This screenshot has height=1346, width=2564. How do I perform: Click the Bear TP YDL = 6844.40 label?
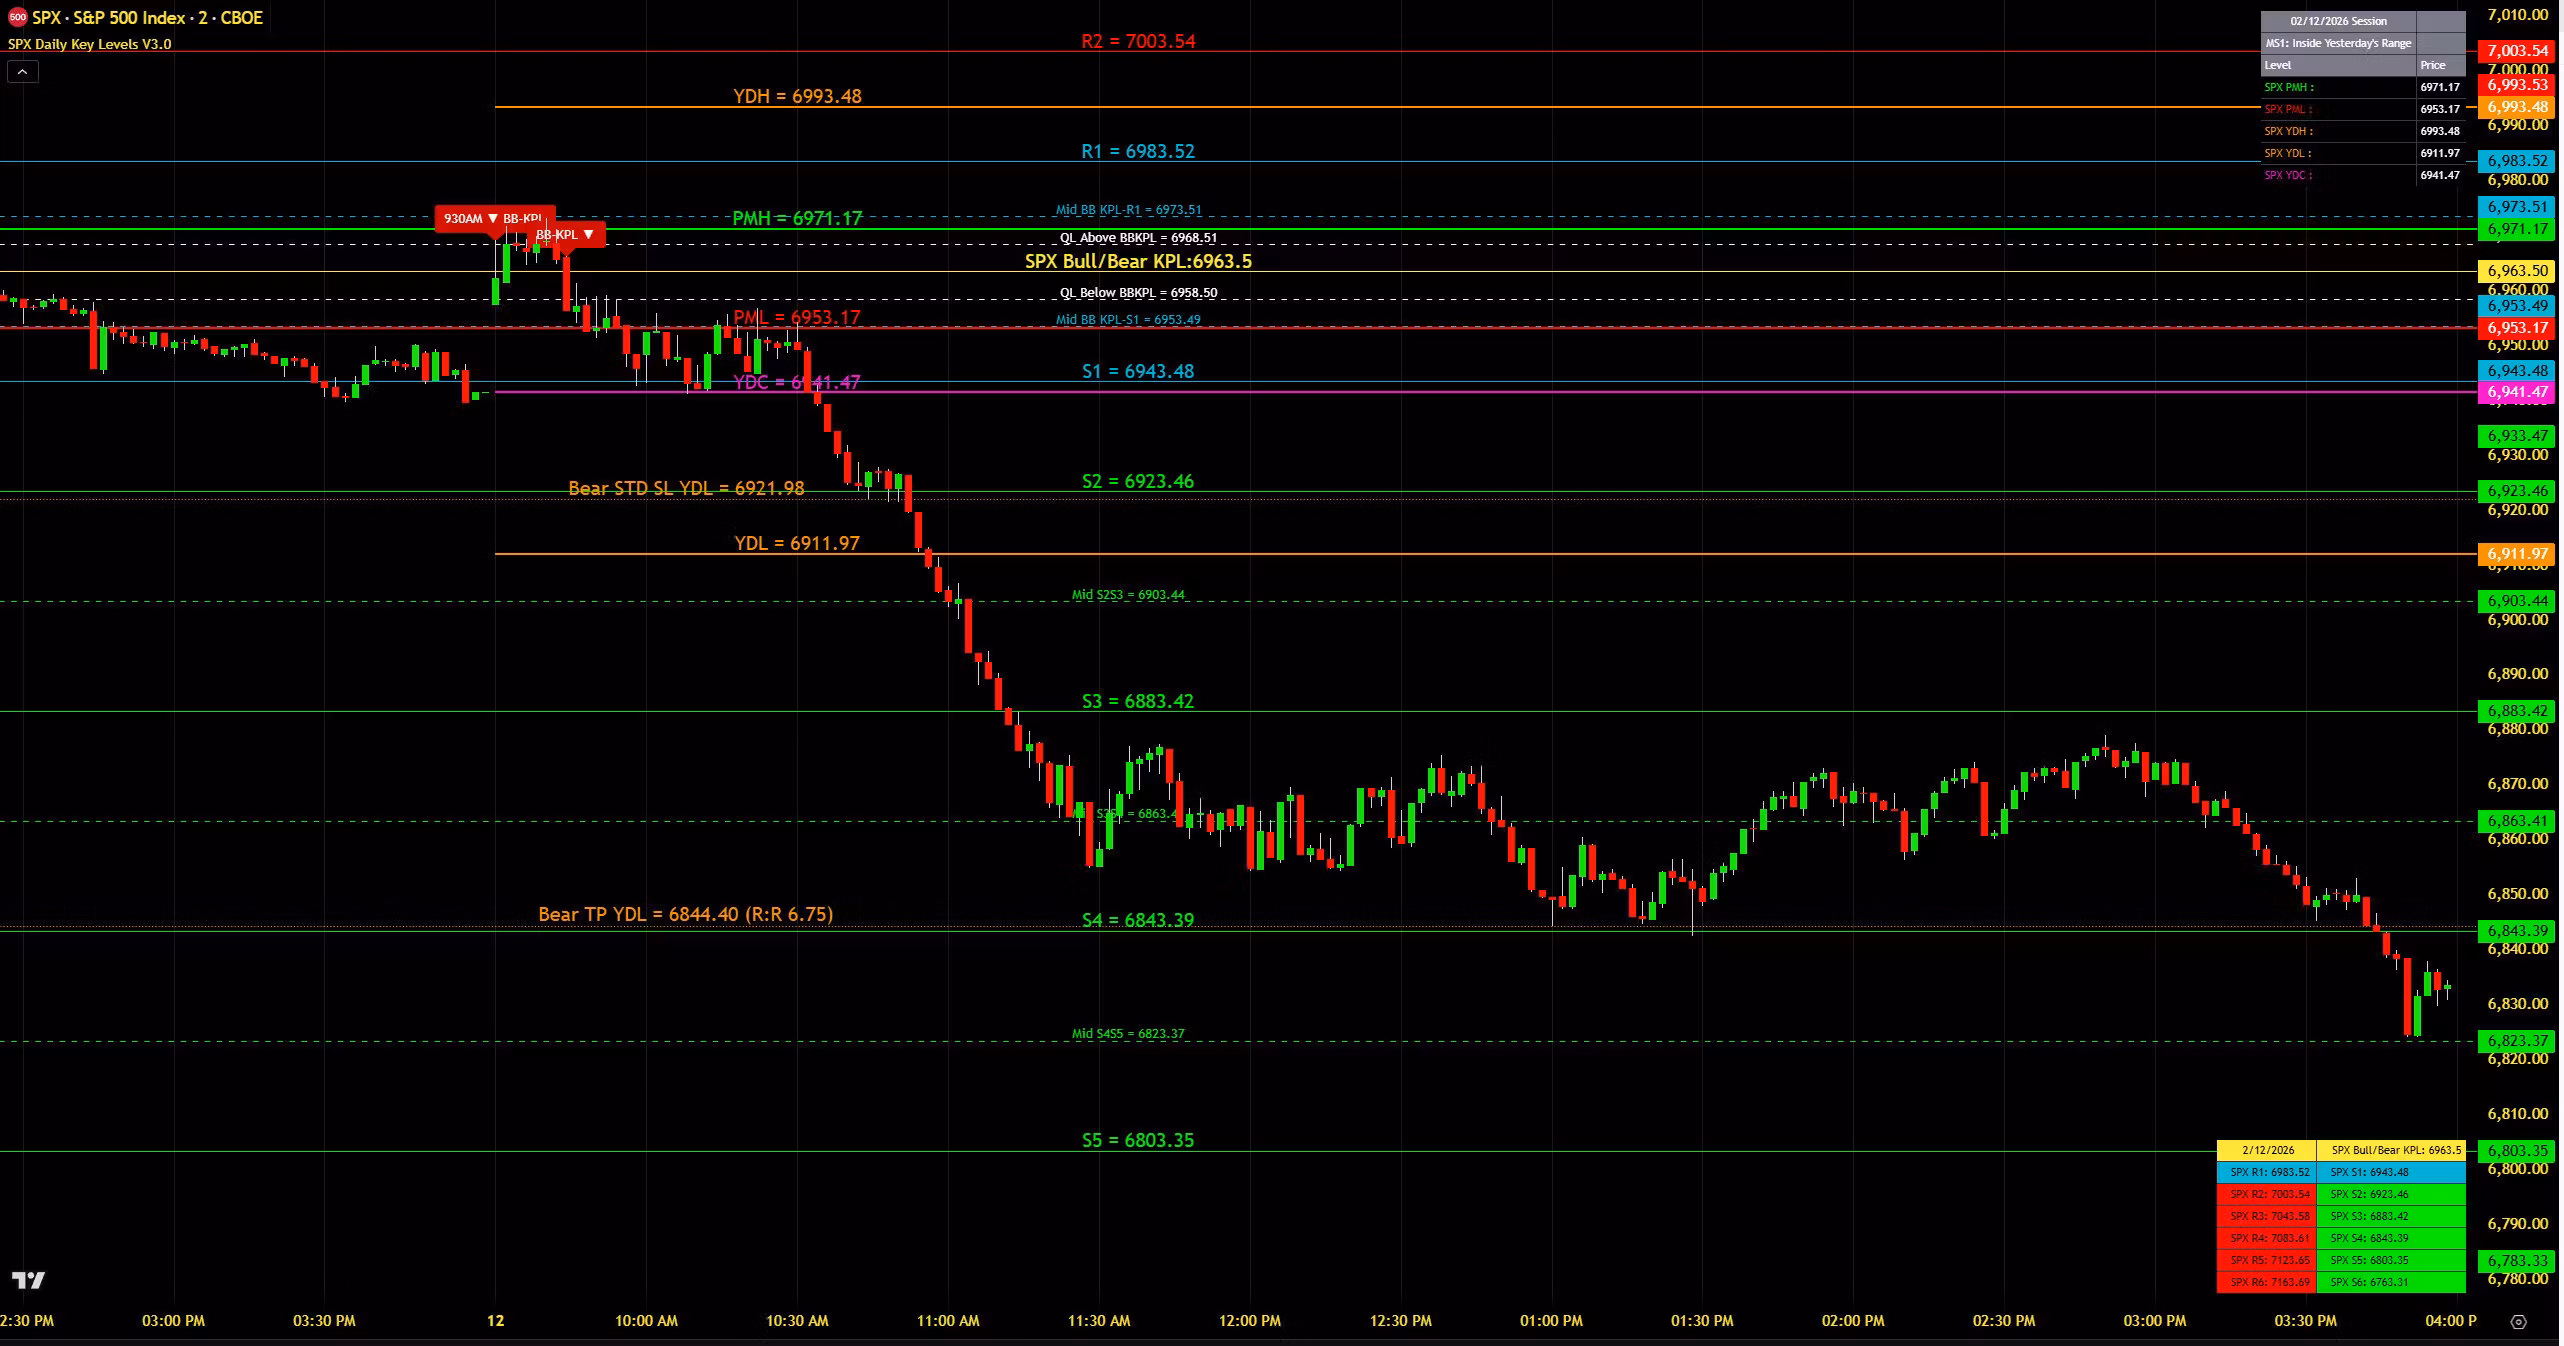pos(685,914)
